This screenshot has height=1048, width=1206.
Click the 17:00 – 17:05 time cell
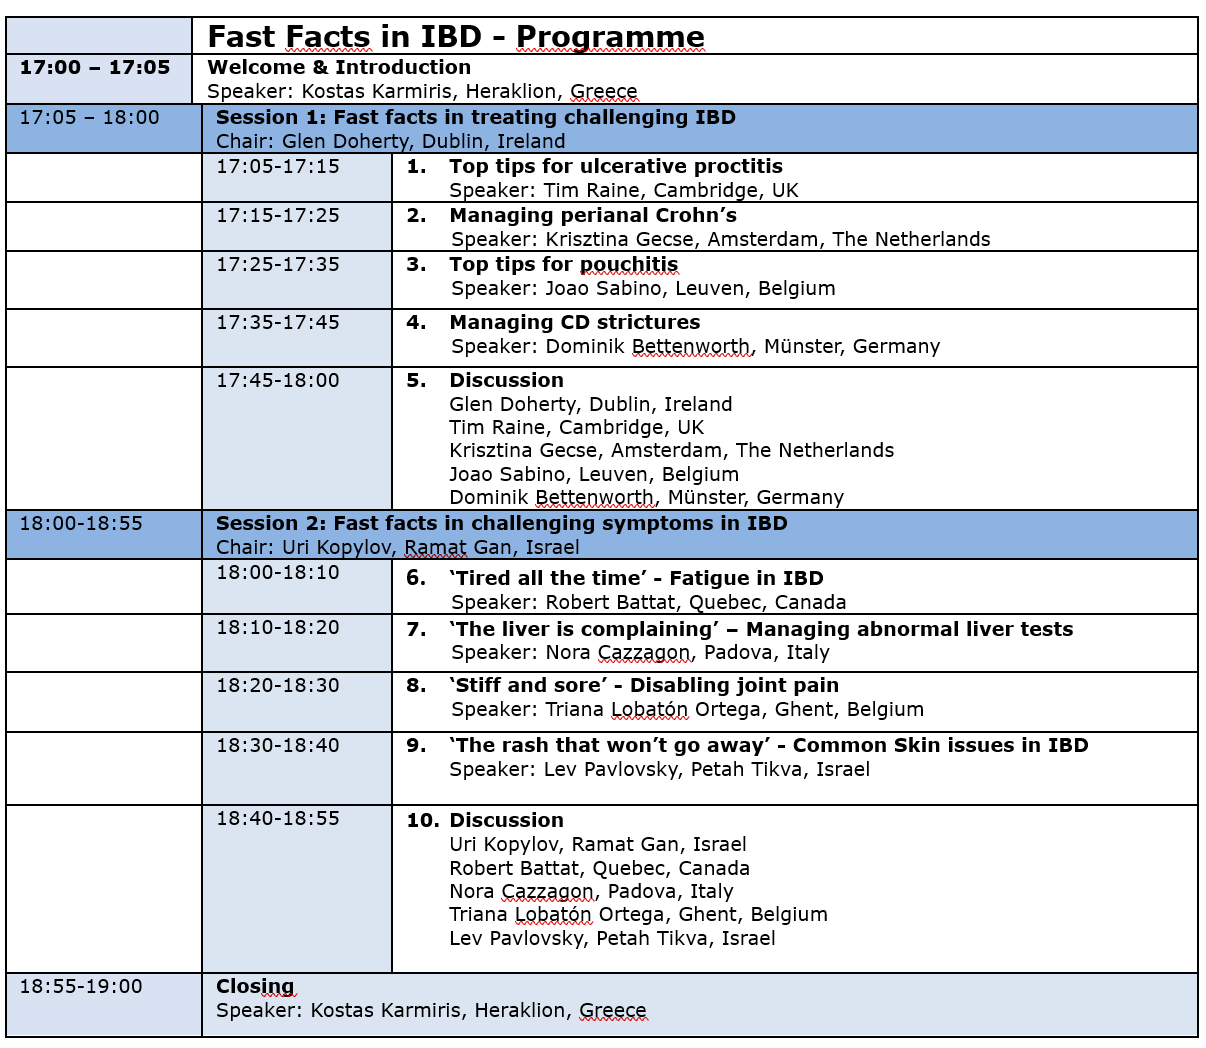click(95, 67)
